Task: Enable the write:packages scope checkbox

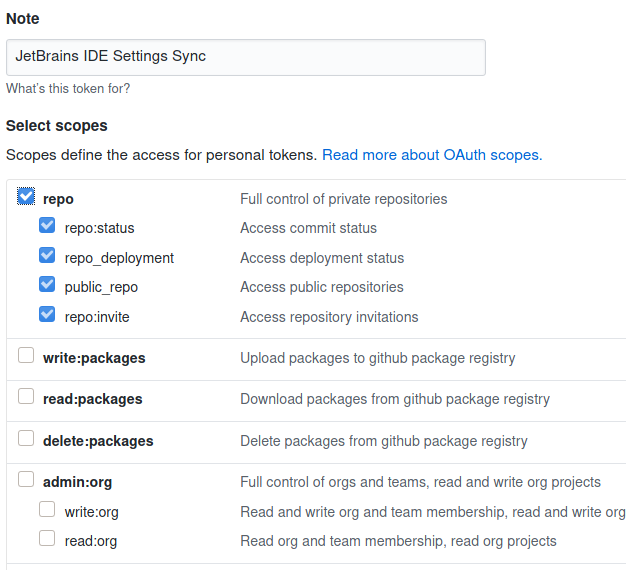Action: coord(26,356)
